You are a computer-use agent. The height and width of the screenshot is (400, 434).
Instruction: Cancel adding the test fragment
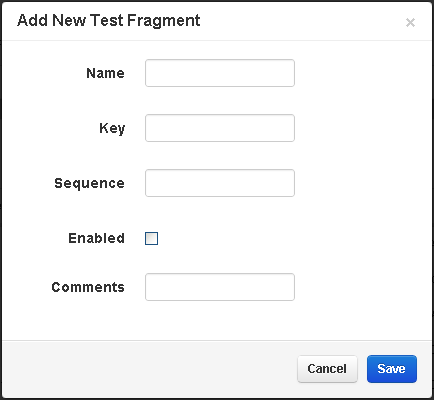(x=327, y=369)
